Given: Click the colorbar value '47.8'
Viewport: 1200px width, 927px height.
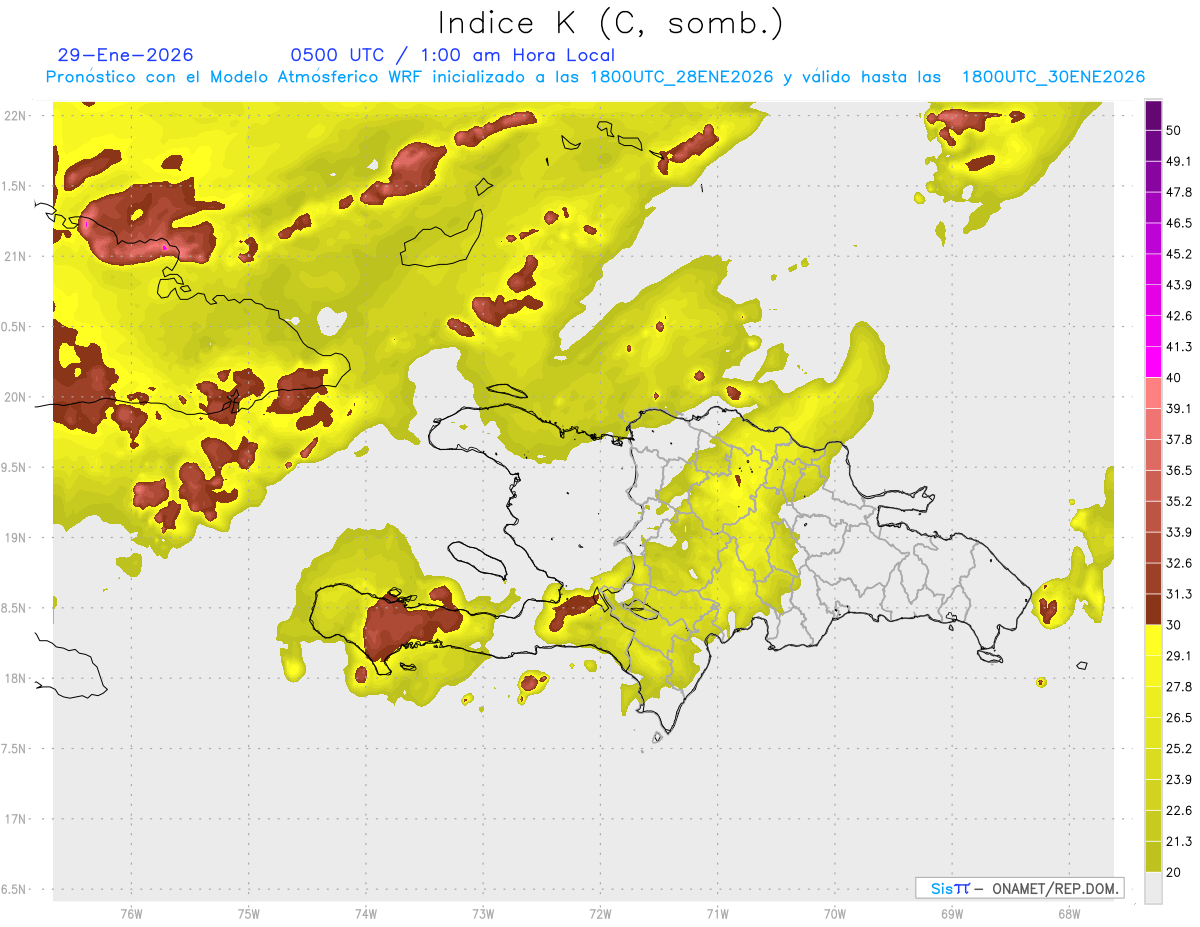Looking at the screenshot, I should click(x=1179, y=192).
